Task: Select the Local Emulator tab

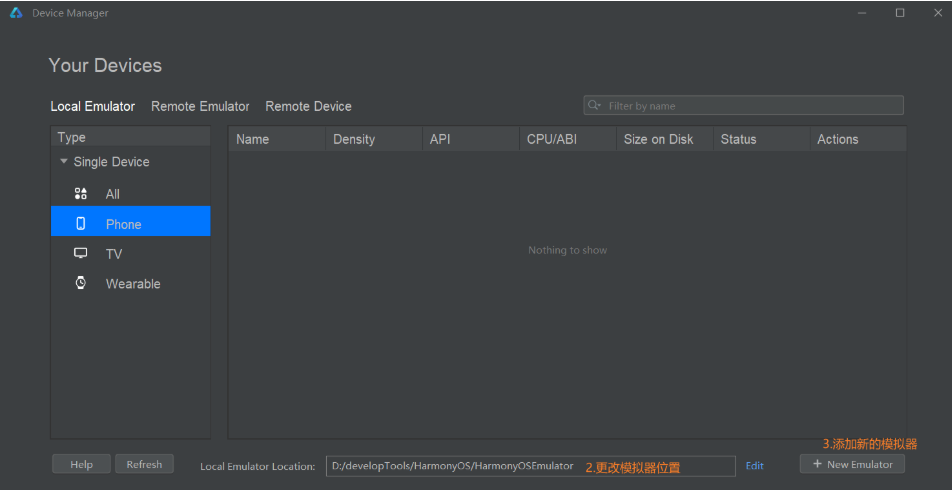Action: [x=93, y=106]
